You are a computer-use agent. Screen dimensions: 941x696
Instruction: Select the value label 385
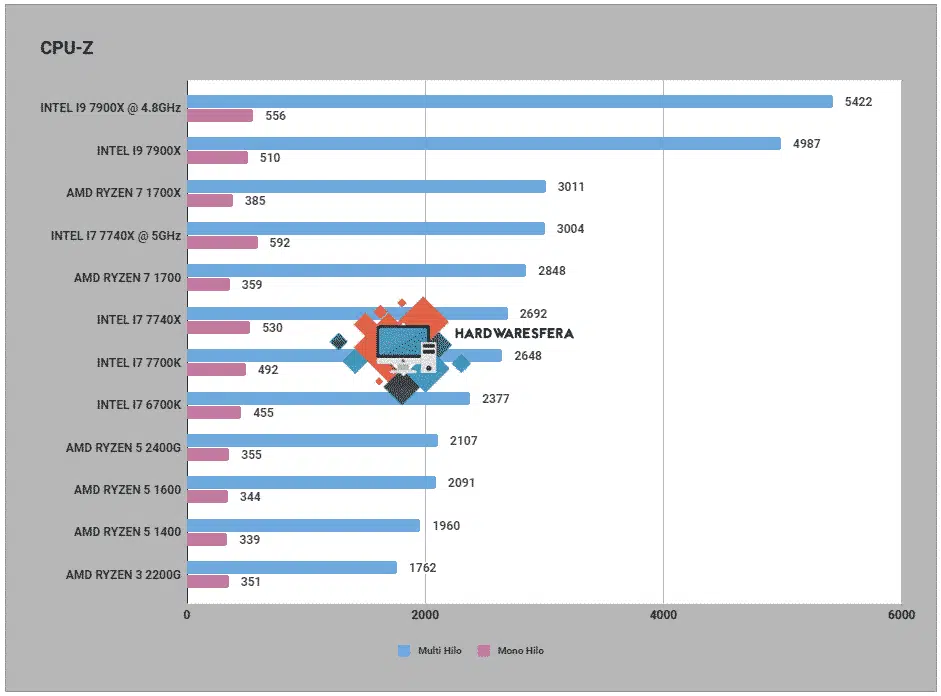tap(255, 200)
